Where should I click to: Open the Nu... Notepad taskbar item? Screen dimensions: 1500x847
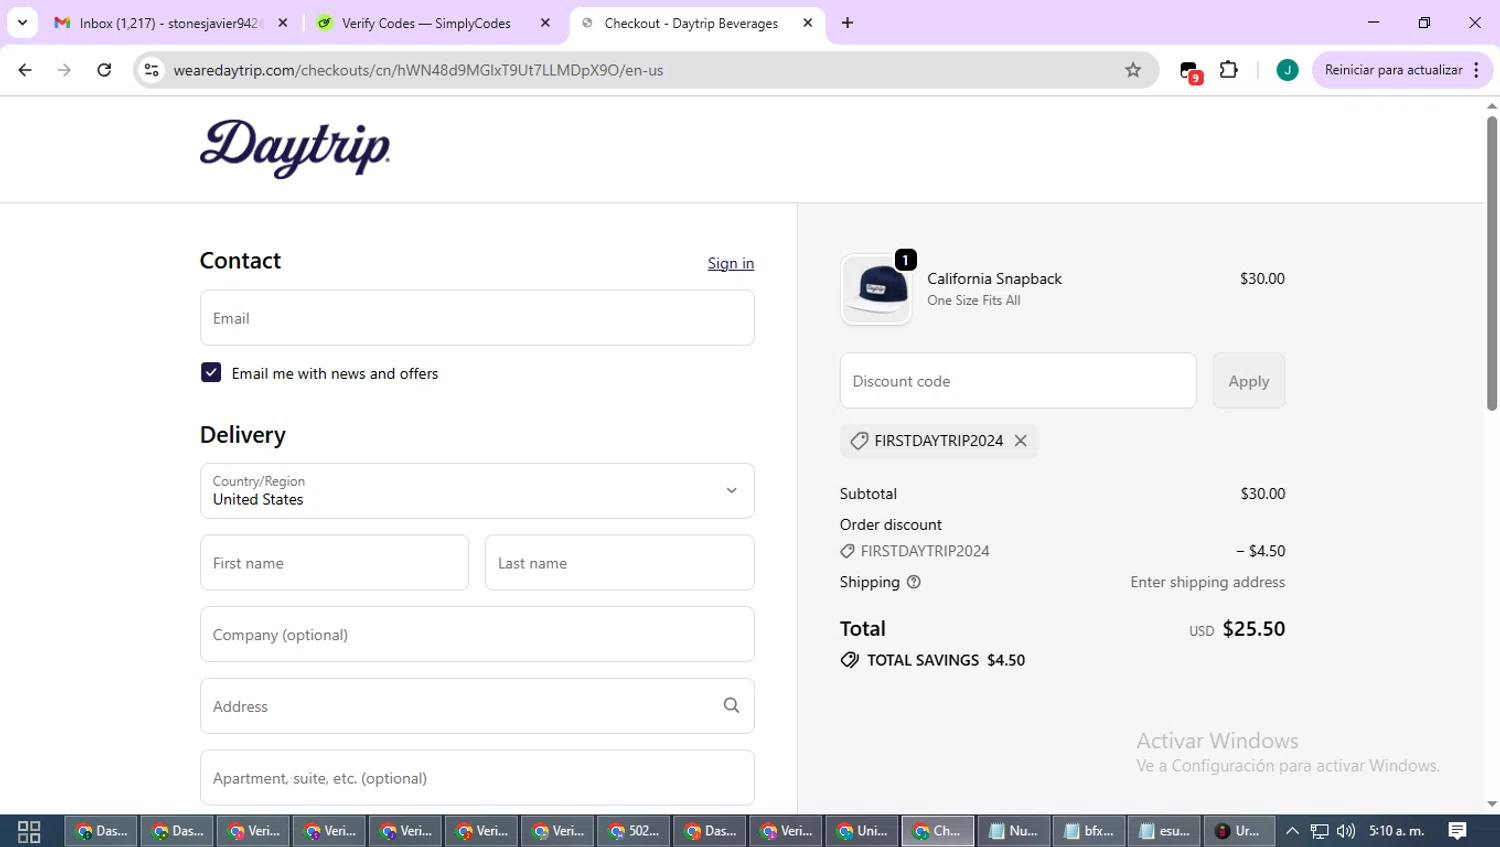click(1014, 831)
